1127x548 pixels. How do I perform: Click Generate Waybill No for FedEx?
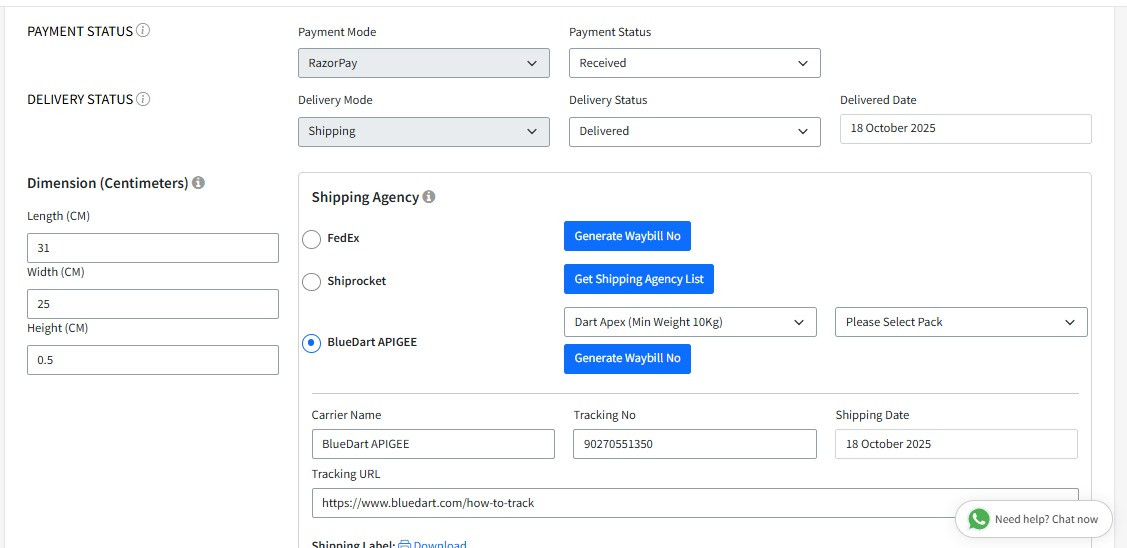point(627,236)
